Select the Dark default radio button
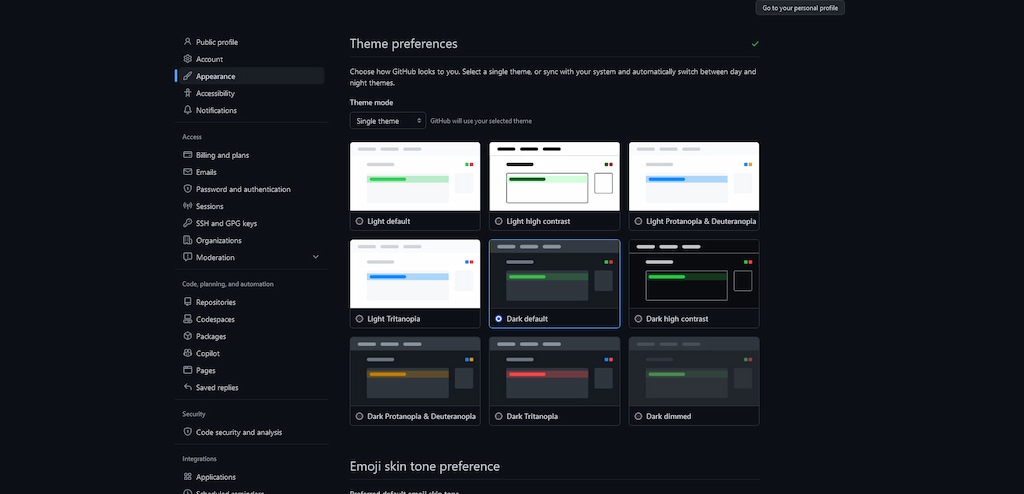Image resolution: width=1024 pixels, height=494 pixels. 499,319
